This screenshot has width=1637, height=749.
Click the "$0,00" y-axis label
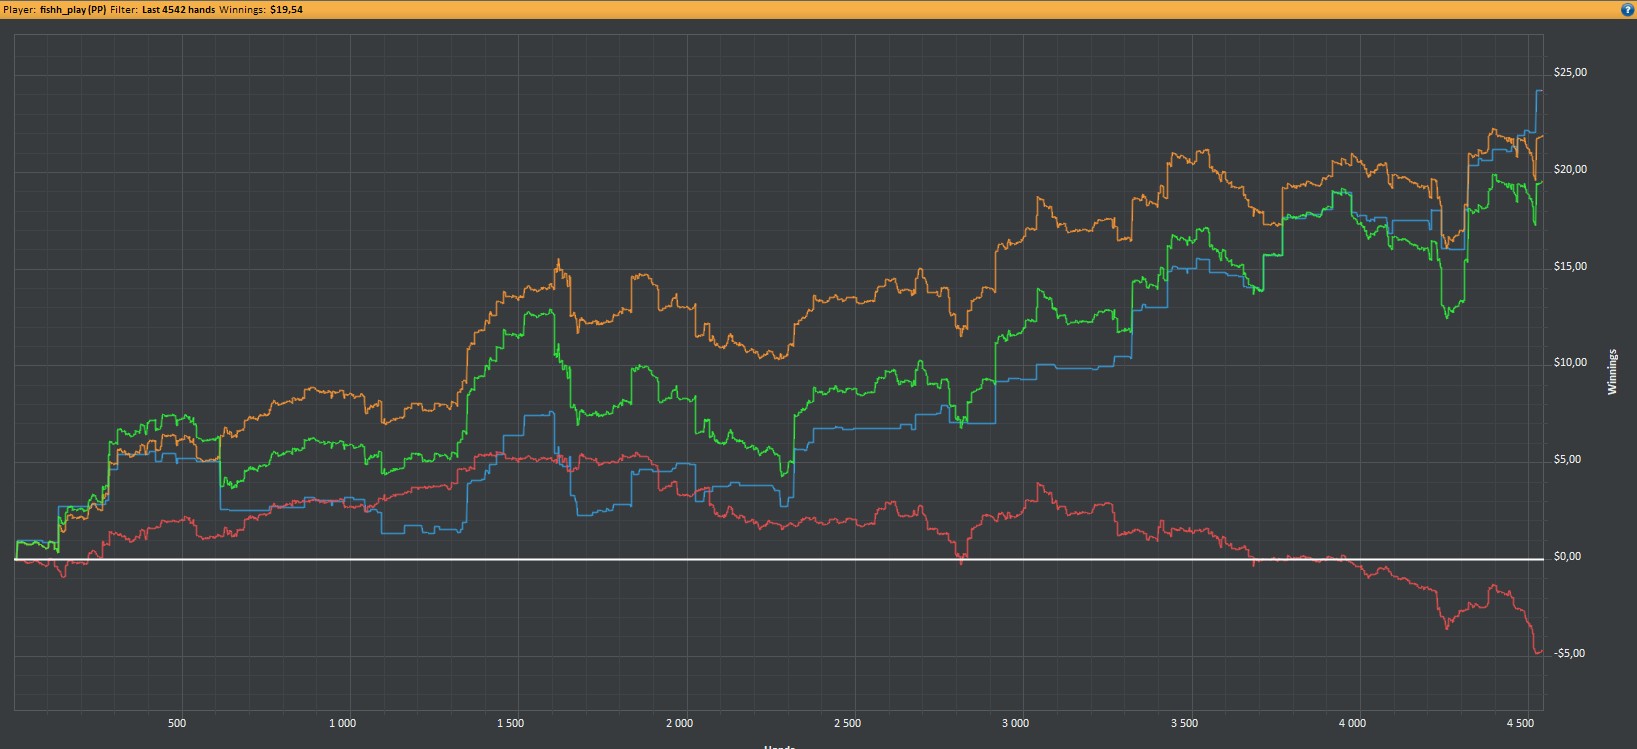tap(1567, 557)
